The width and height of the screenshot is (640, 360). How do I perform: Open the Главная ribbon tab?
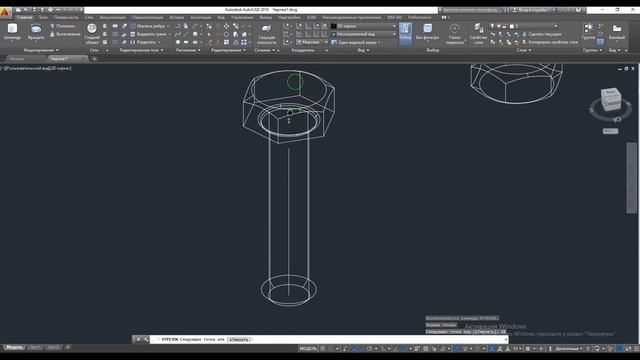24,18
